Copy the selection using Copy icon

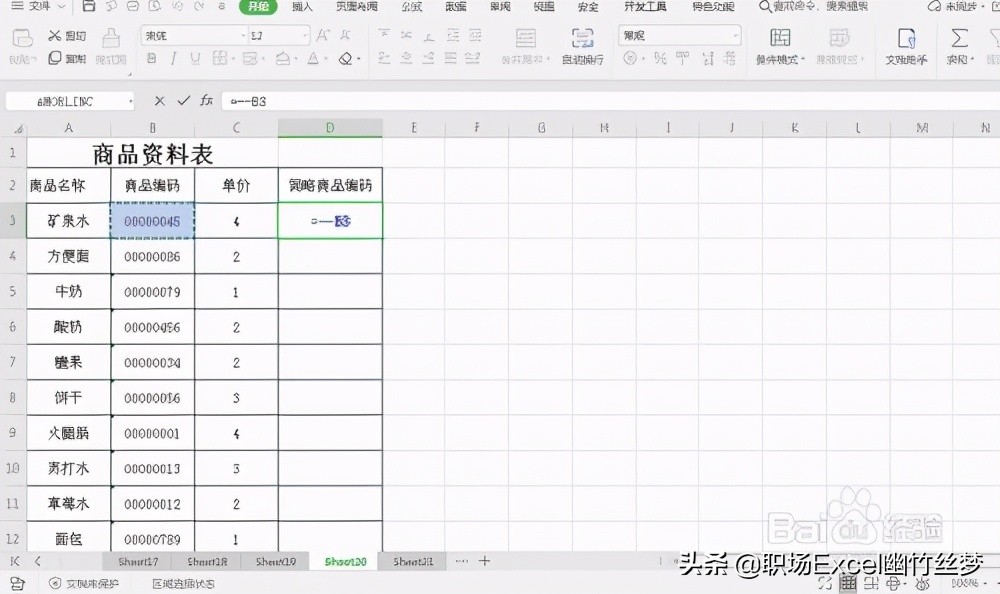click(55, 58)
